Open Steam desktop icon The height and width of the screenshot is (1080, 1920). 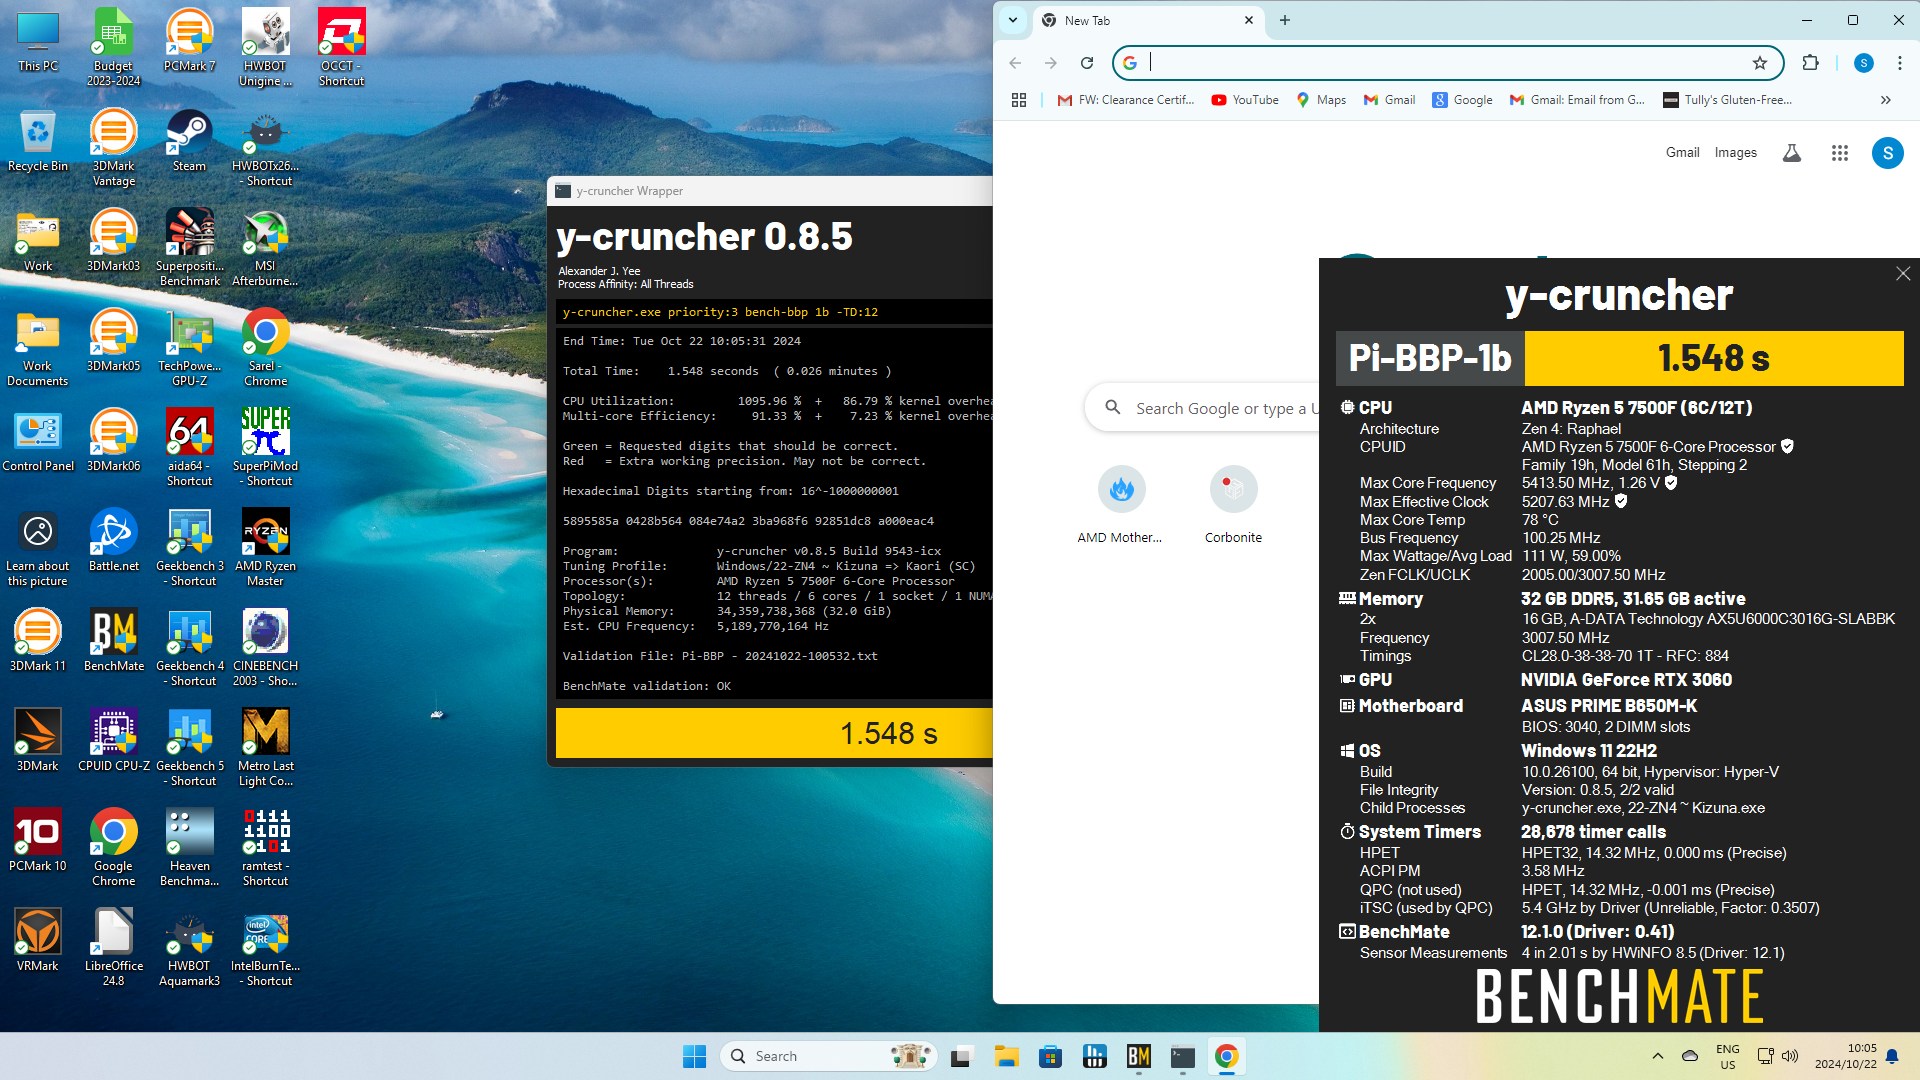click(189, 140)
